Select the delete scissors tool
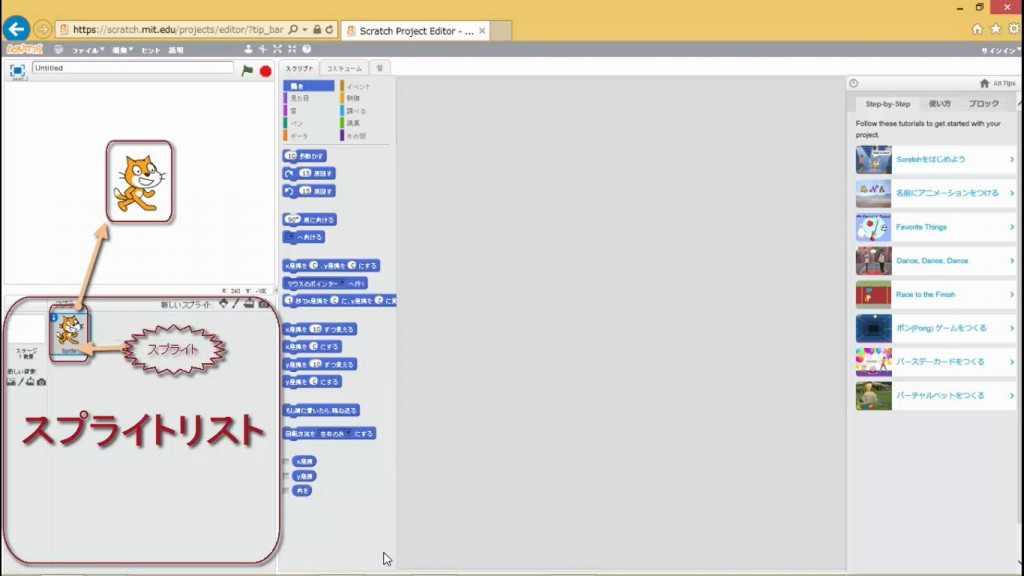1024x576 pixels. click(x=263, y=49)
